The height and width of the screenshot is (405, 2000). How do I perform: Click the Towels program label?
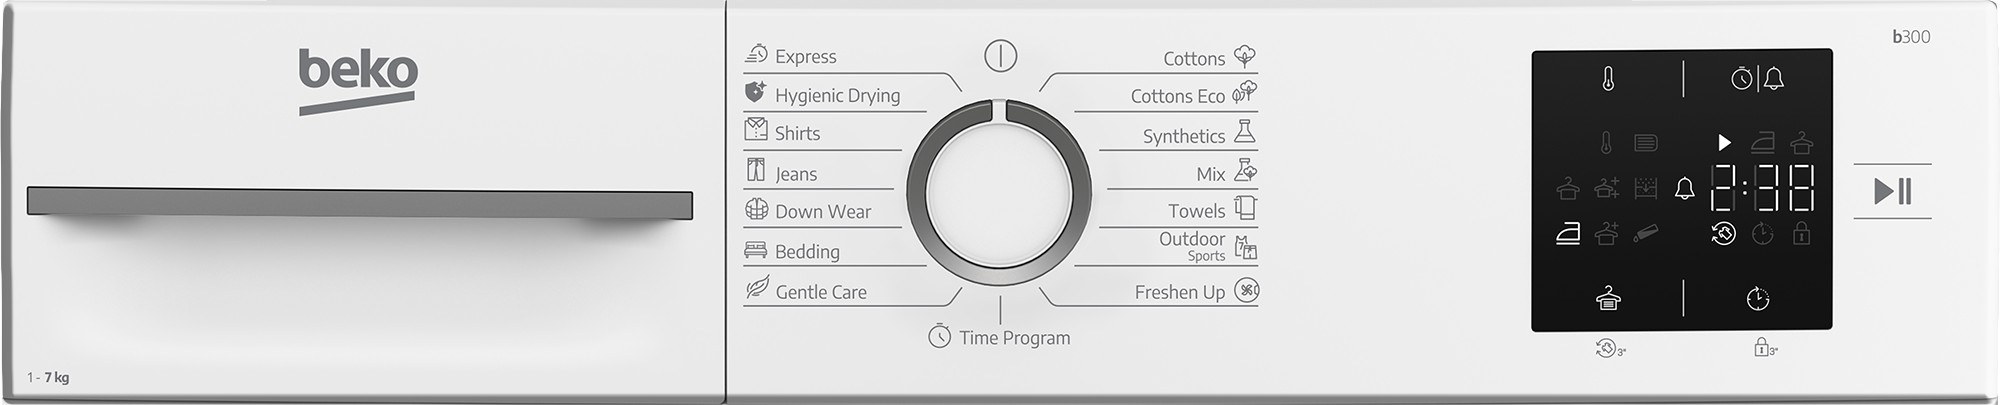tap(1196, 211)
